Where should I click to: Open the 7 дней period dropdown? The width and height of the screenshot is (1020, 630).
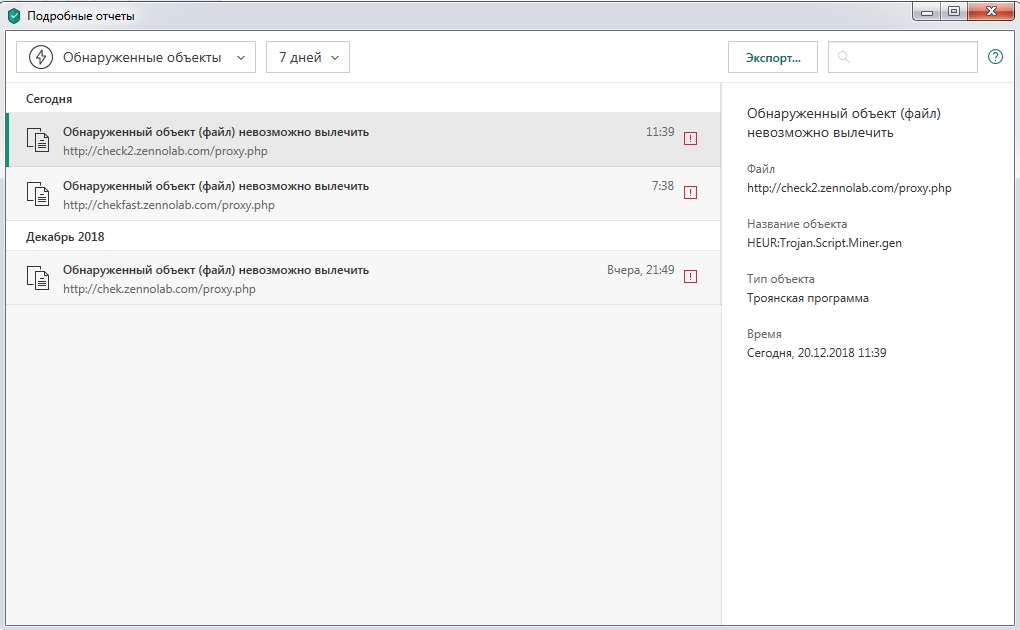307,58
